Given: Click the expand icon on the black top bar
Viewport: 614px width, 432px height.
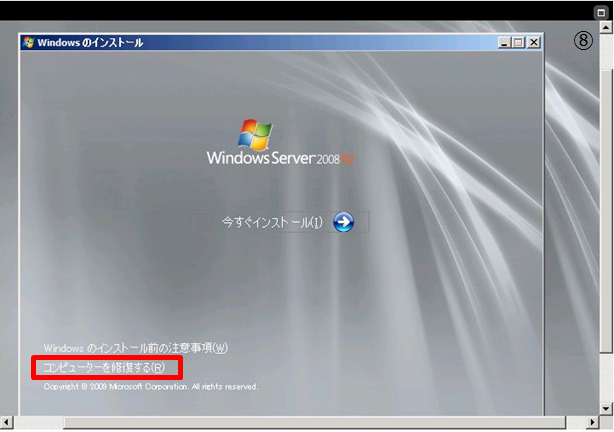Looking at the screenshot, I should point(601,12).
